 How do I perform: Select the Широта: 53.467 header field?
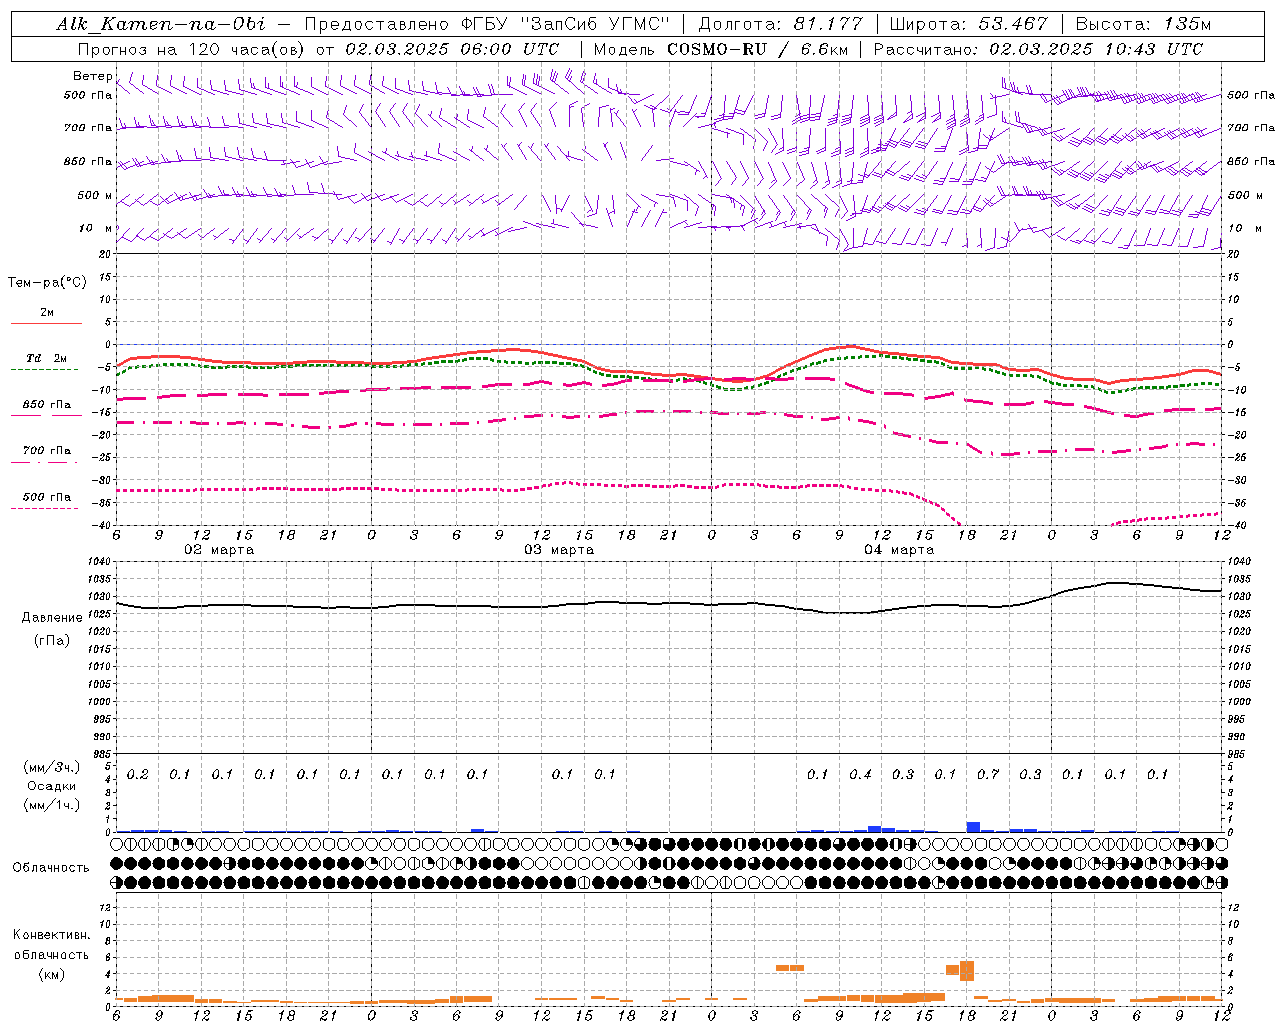968,24
